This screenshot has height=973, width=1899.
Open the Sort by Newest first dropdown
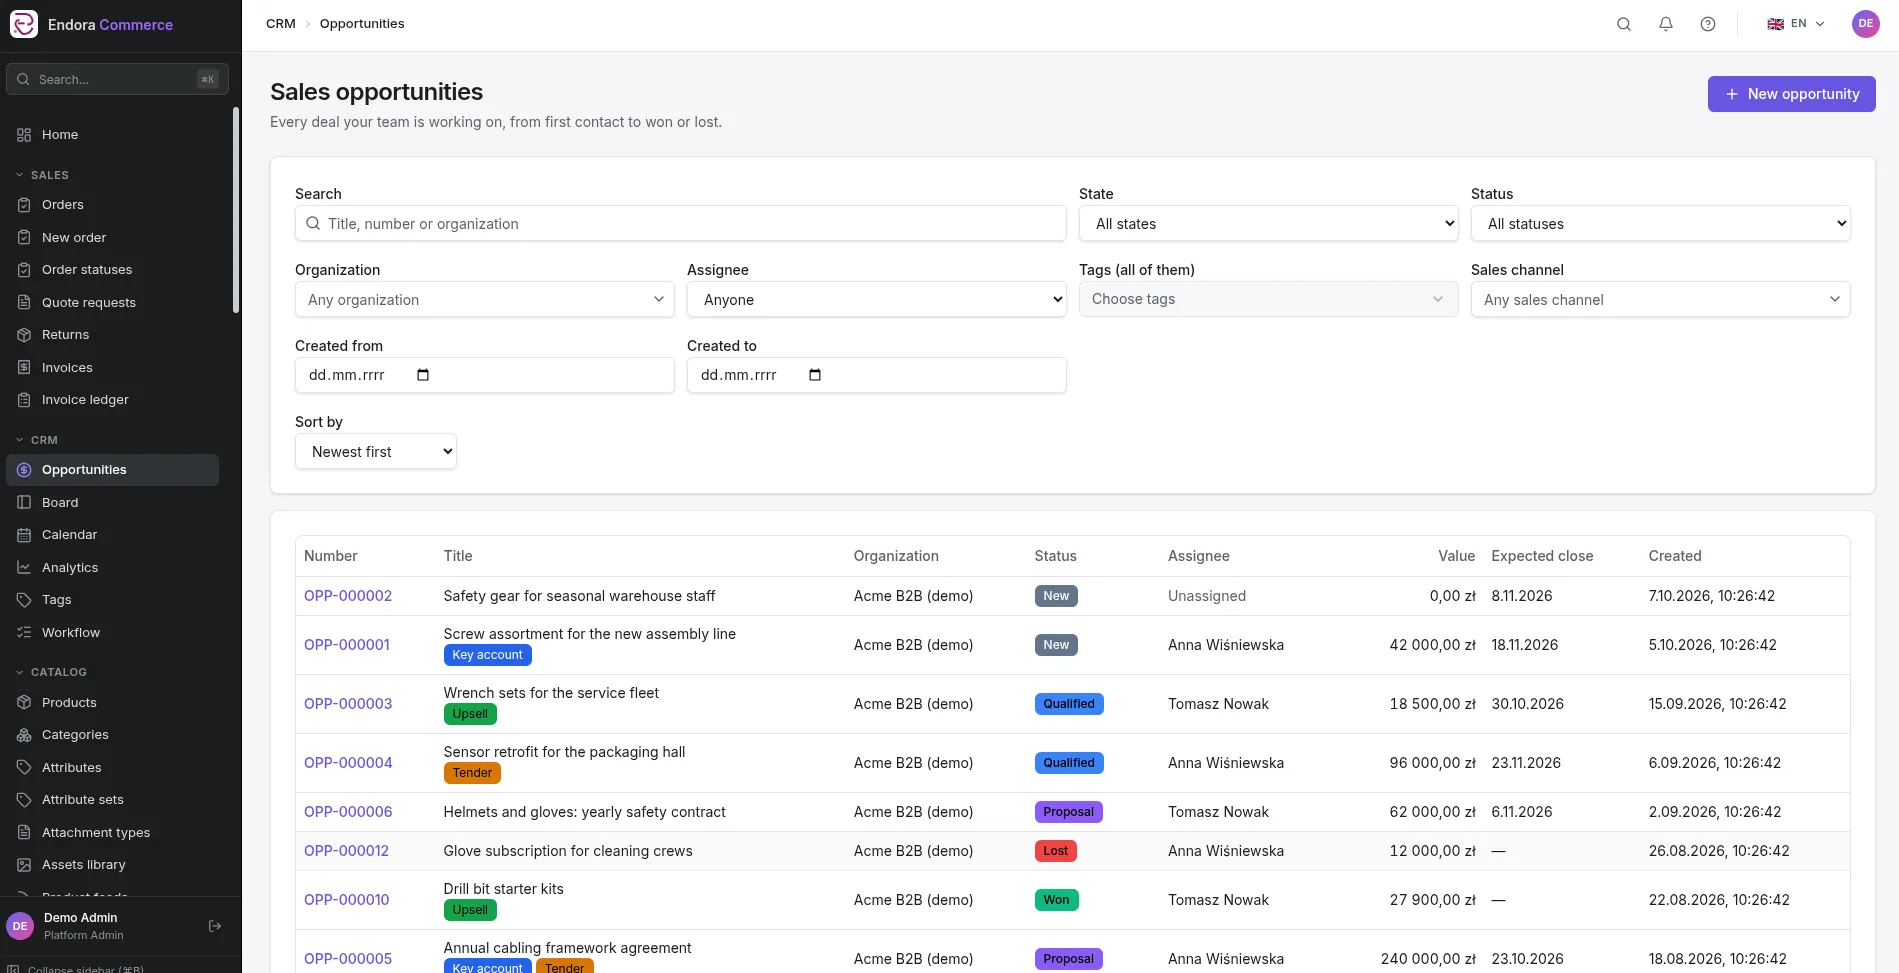[x=375, y=452]
